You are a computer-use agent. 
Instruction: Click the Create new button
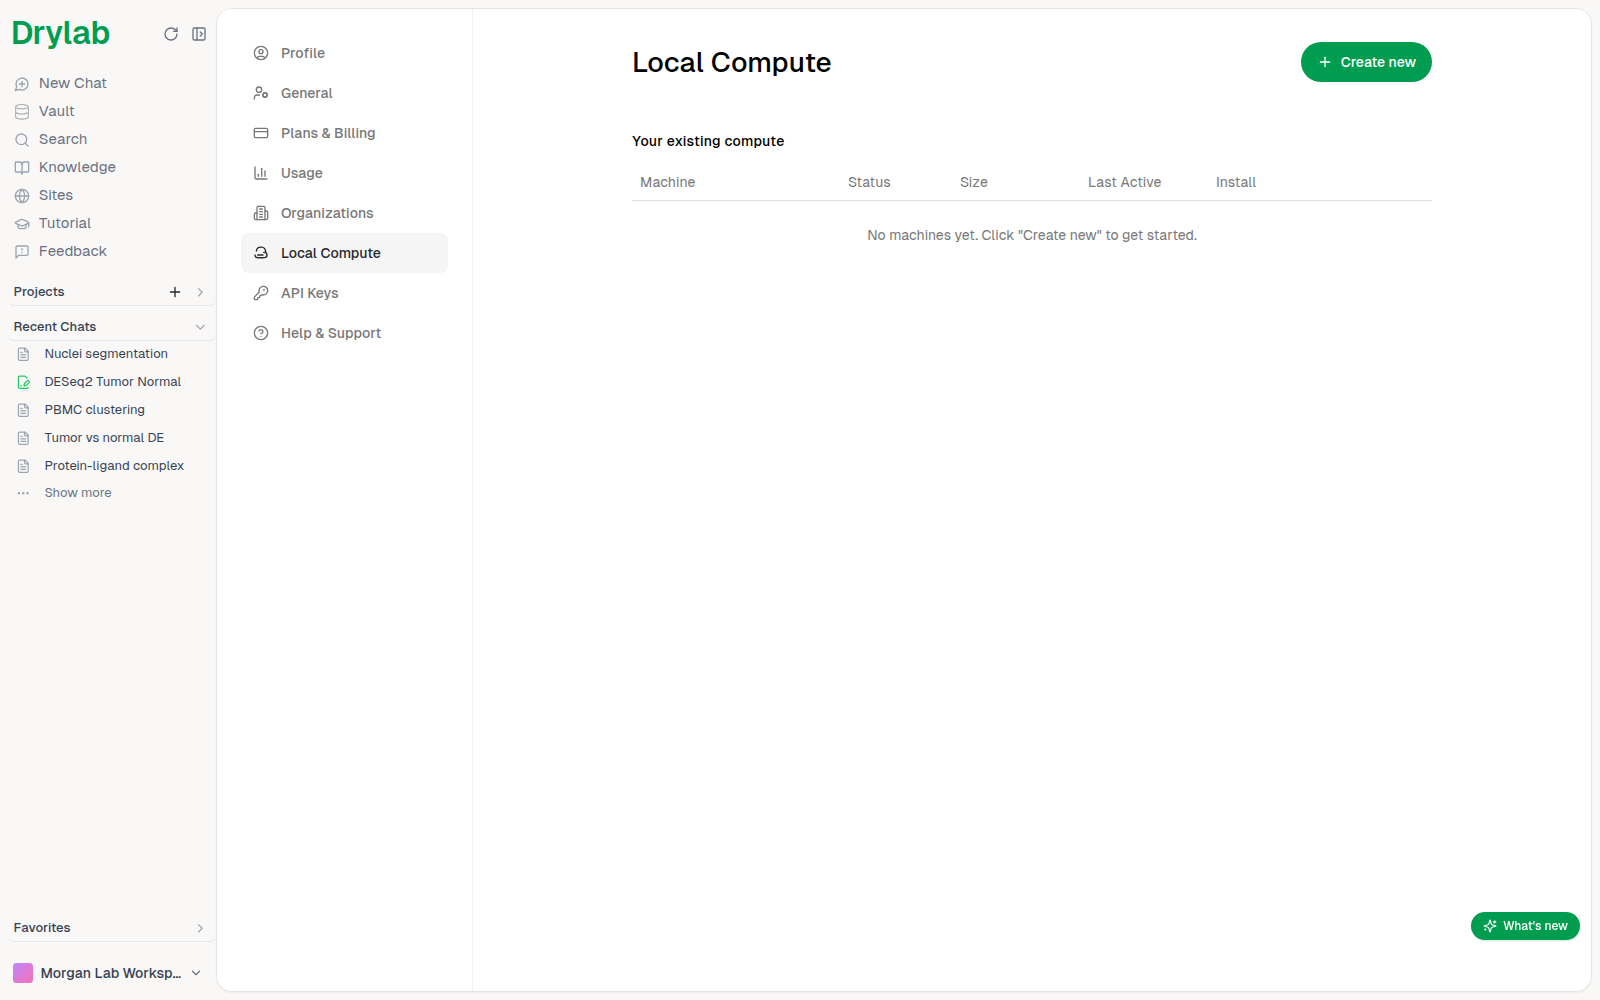pos(1366,62)
